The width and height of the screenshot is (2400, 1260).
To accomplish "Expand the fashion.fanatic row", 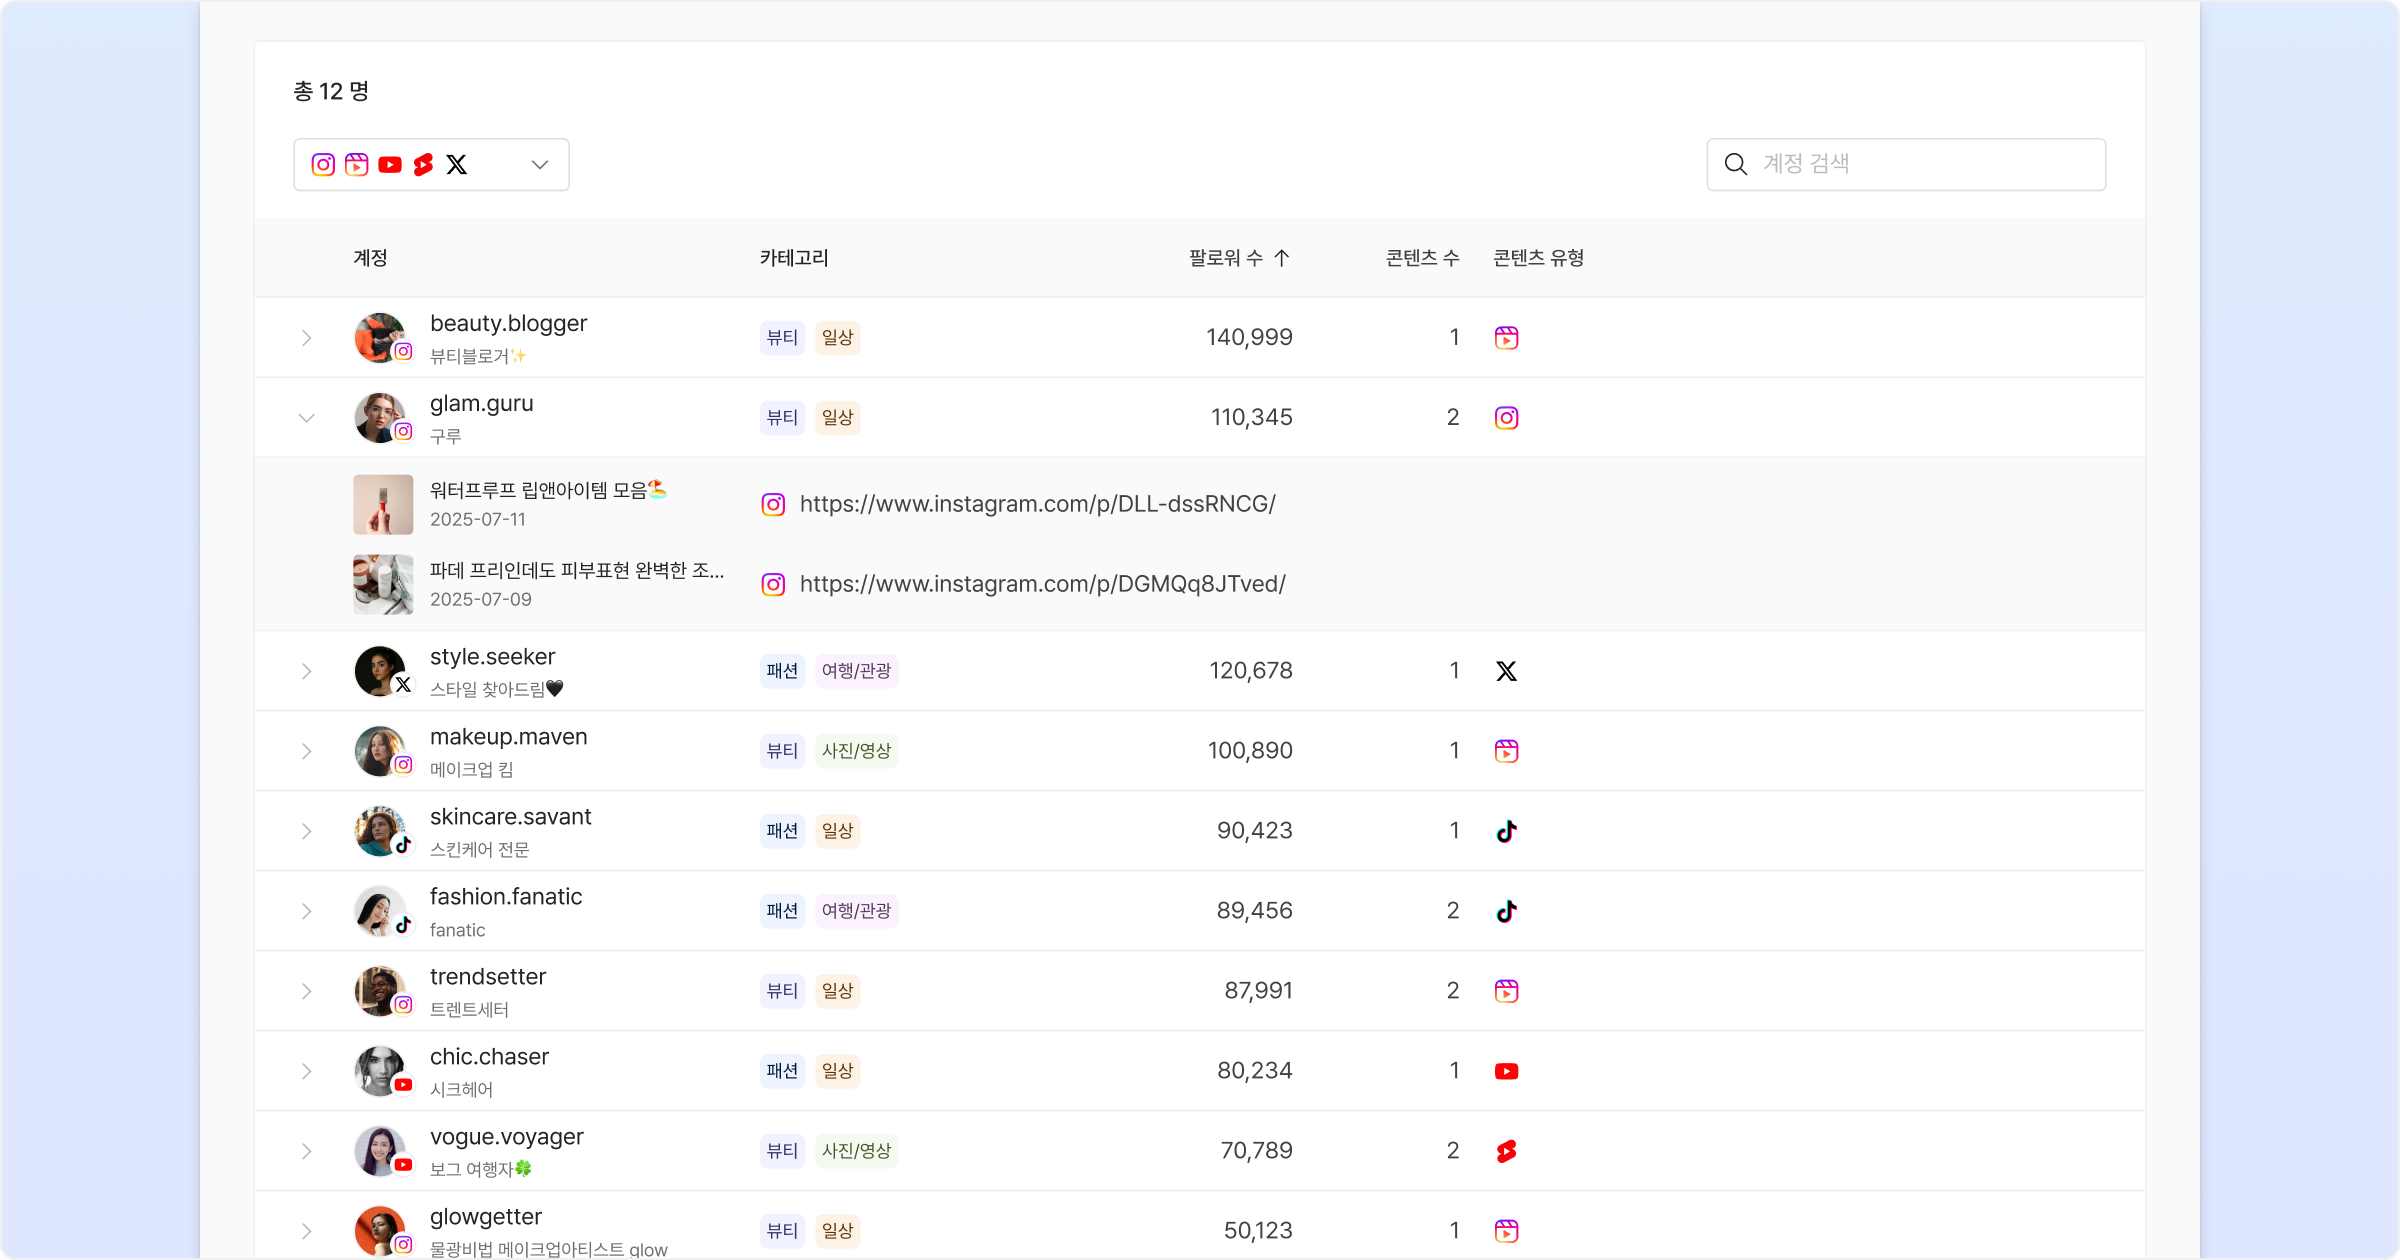I will point(307,911).
